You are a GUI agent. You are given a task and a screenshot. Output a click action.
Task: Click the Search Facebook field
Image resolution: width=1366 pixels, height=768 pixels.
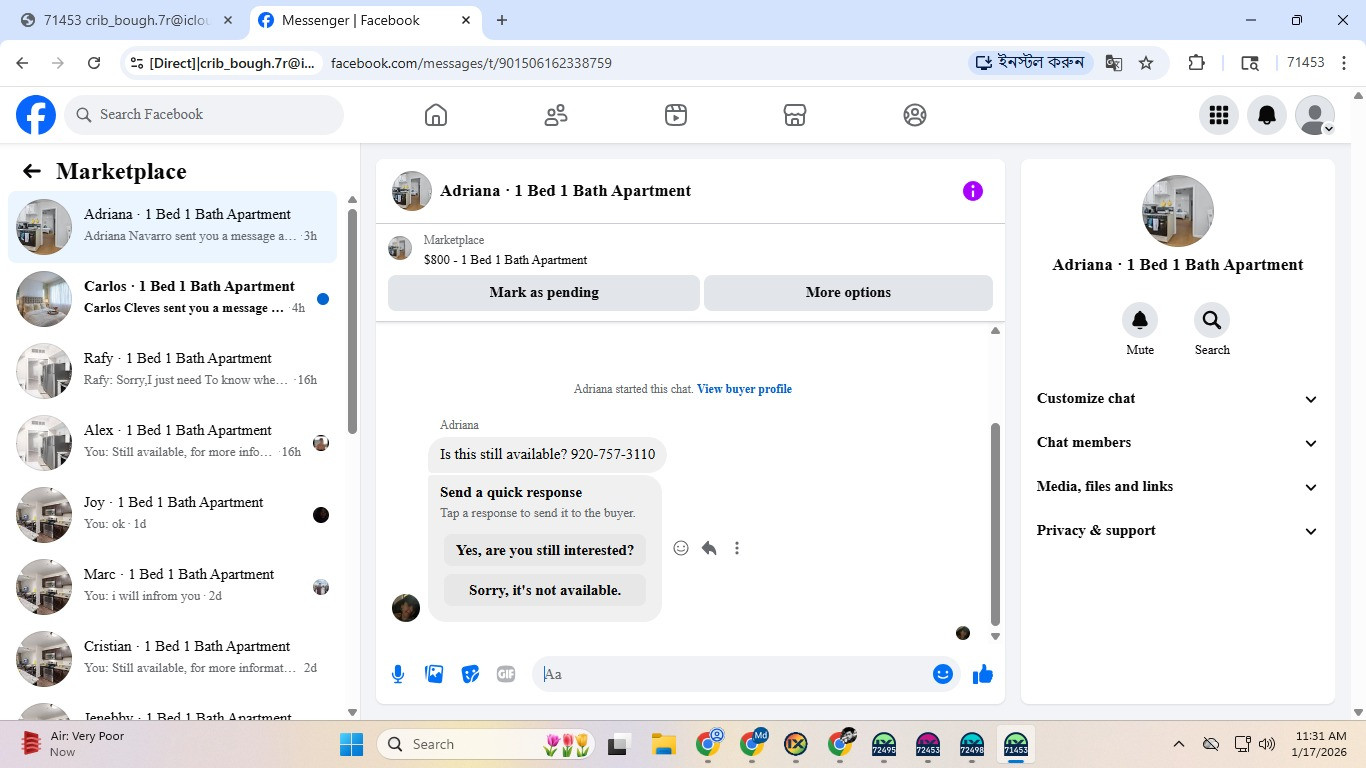coord(204,115)
